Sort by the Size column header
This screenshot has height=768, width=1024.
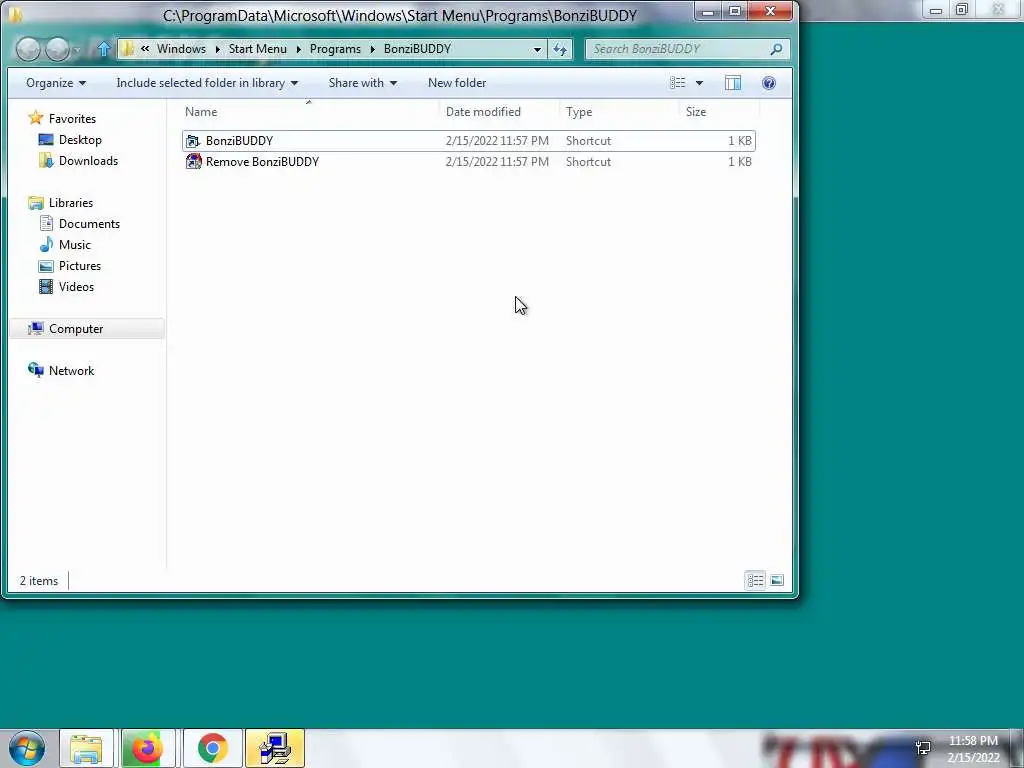click(718, 112)
